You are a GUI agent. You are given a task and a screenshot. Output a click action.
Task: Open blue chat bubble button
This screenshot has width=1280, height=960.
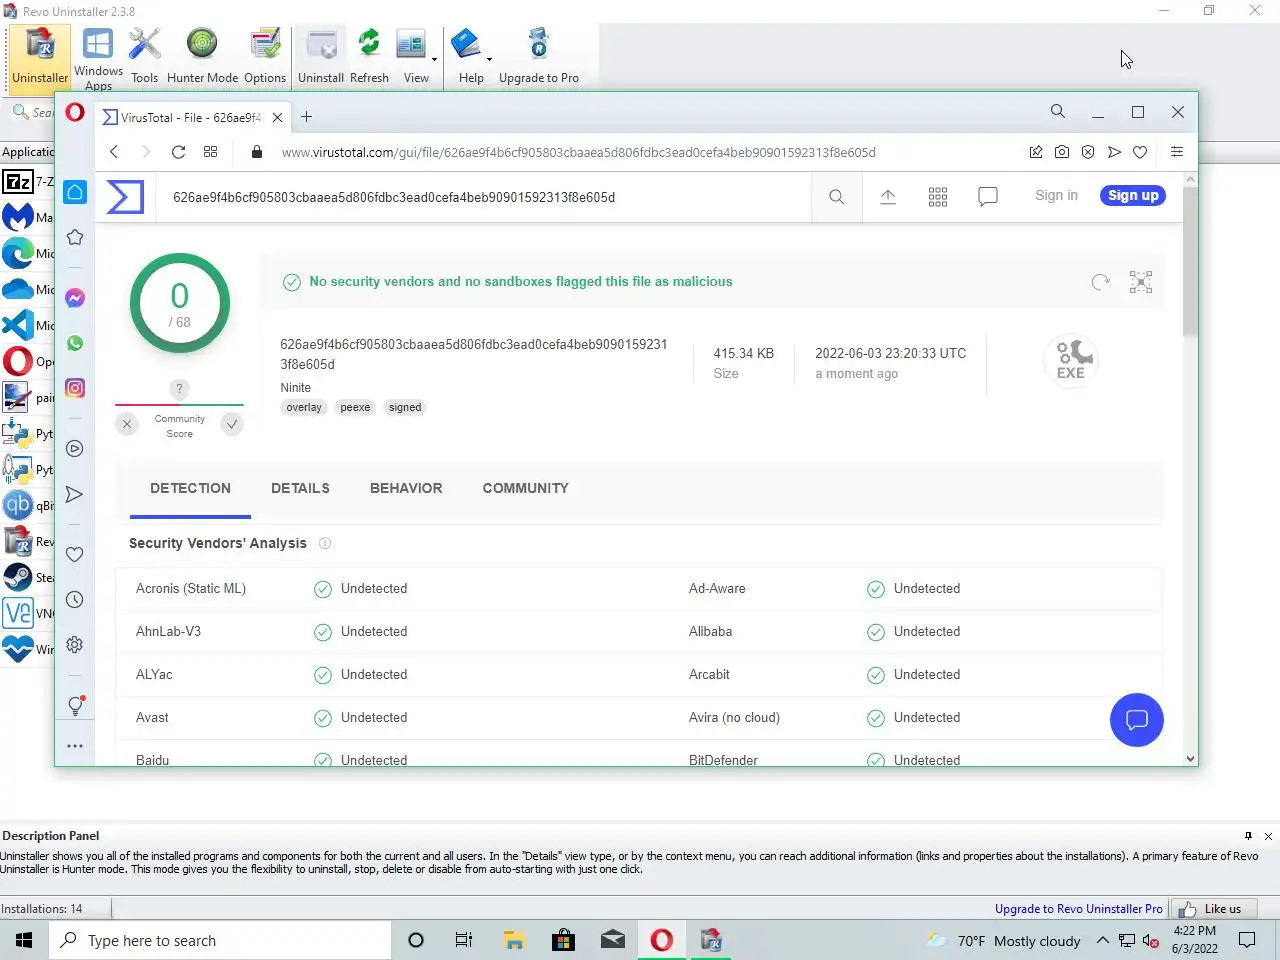click(x=1137, y=720)
